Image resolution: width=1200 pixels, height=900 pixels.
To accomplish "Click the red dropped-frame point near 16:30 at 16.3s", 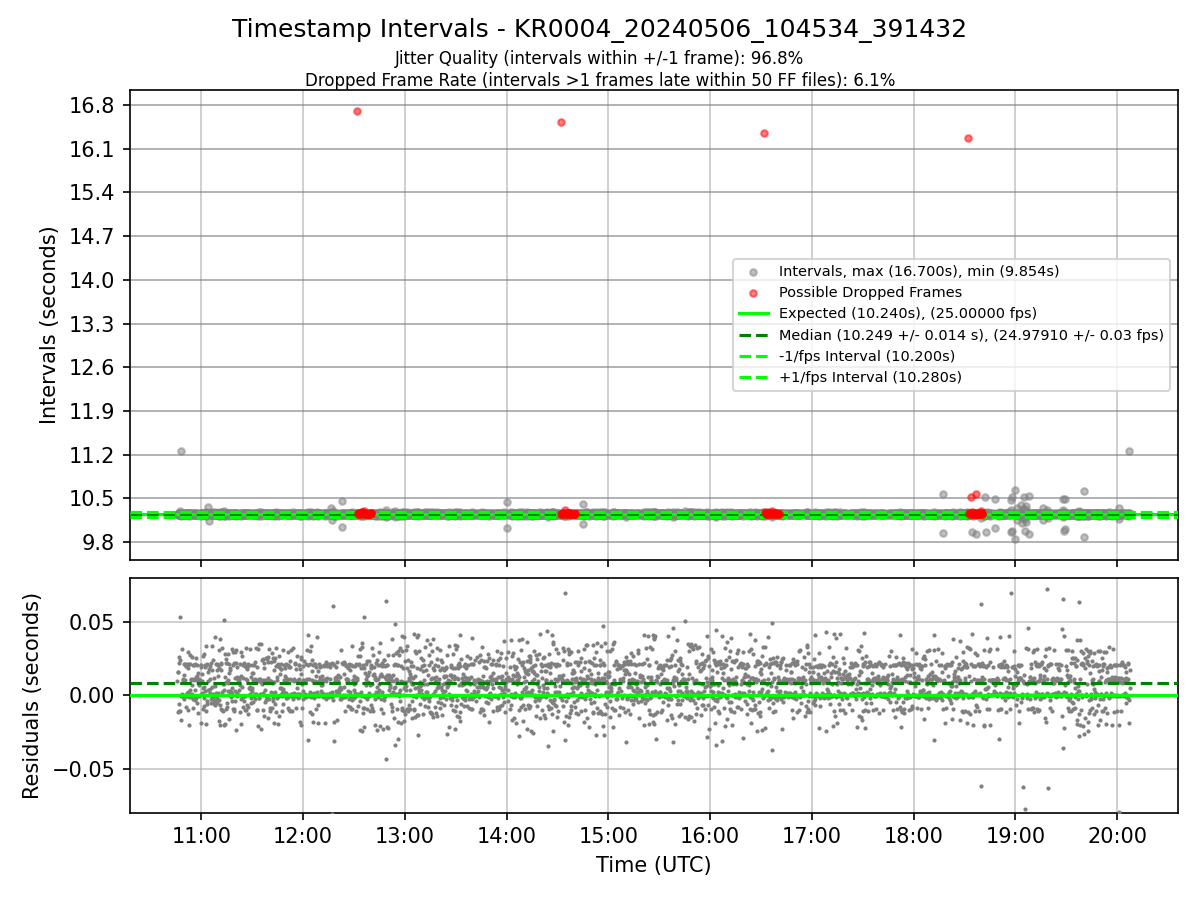I will (x=764, y=133).
